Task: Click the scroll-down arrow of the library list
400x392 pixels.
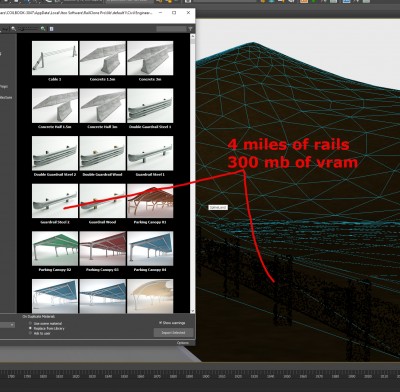Action: pos(193,311)
